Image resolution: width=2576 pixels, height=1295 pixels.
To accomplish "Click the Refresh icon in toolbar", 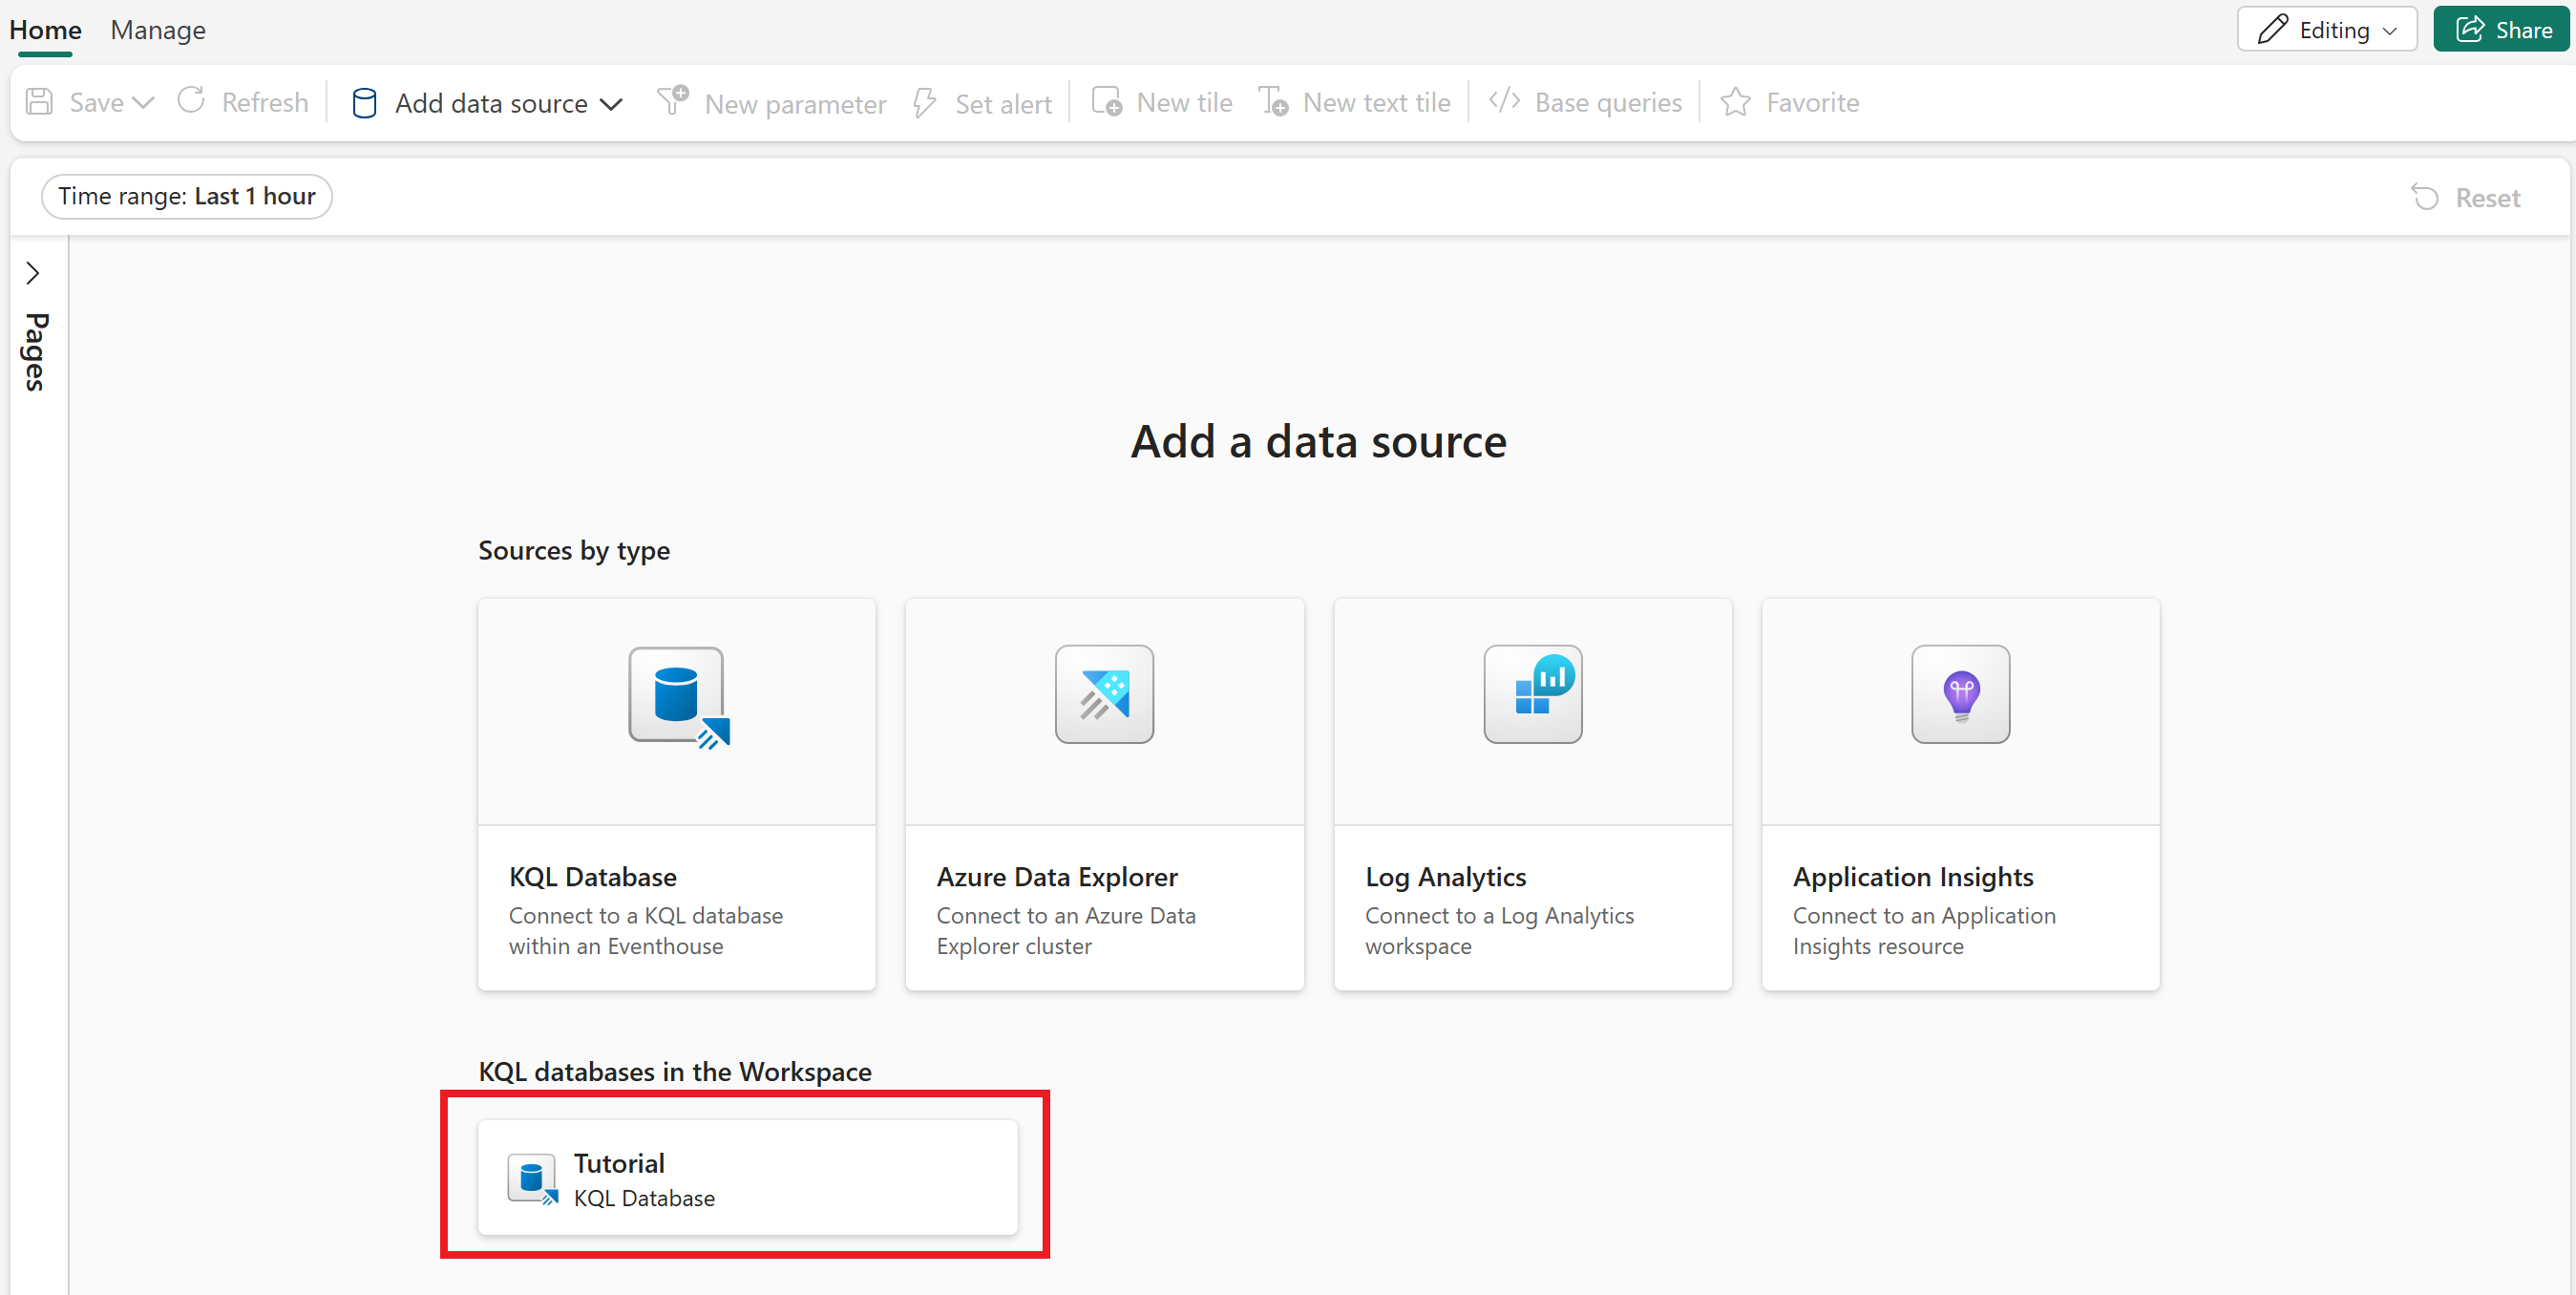I will coord(191,101).
